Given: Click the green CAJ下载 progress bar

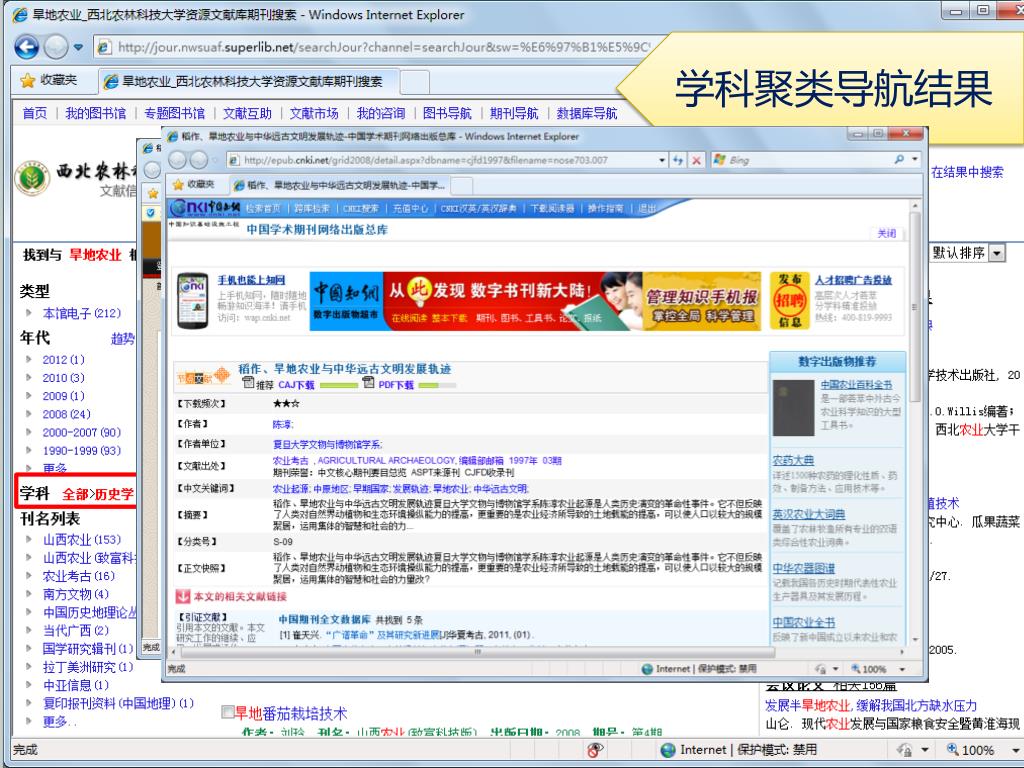Looking at the screenshot, I should (x=338, y=385).
